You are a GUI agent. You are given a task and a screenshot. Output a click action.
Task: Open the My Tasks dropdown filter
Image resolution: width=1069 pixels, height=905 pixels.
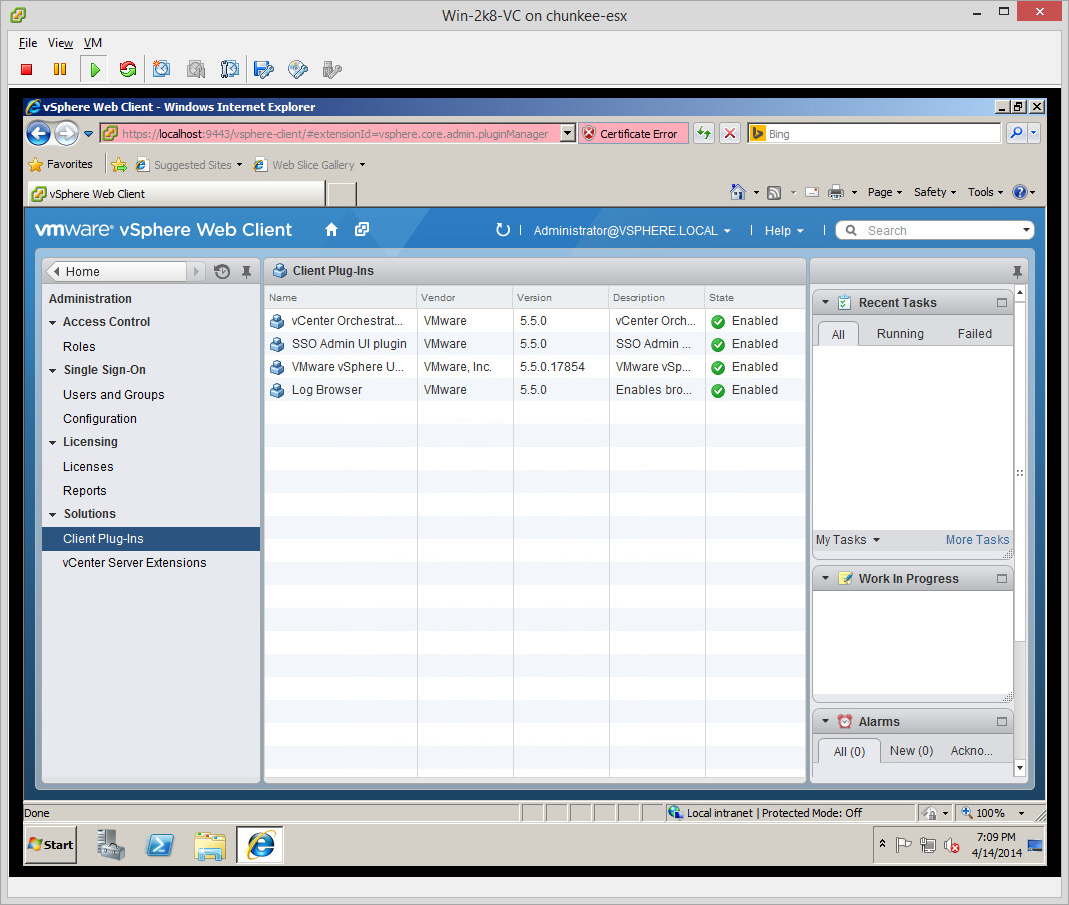[848, 540]
